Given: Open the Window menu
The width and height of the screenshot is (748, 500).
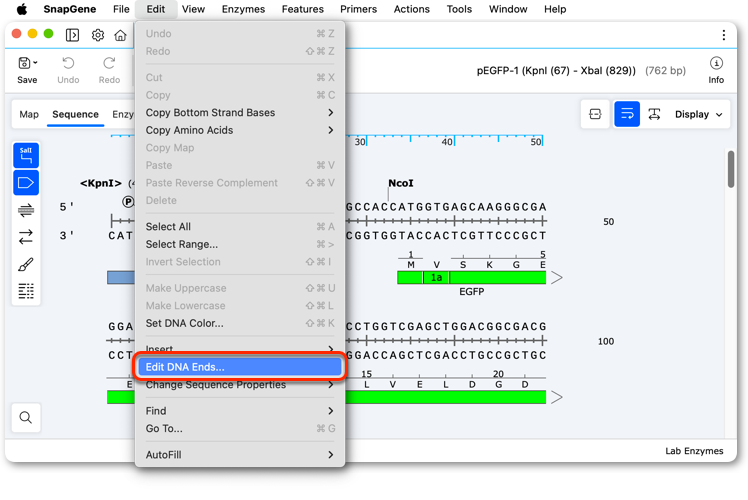Looking at the screenshot, I should coord(508,9).
